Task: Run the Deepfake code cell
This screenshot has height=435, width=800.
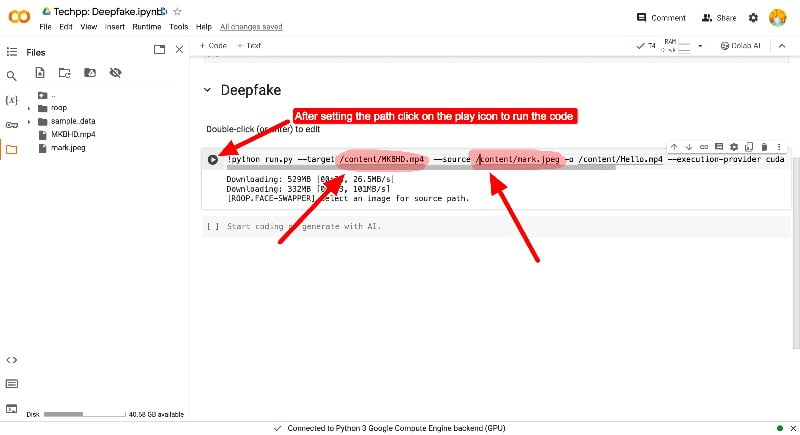Action: [213, 160]
